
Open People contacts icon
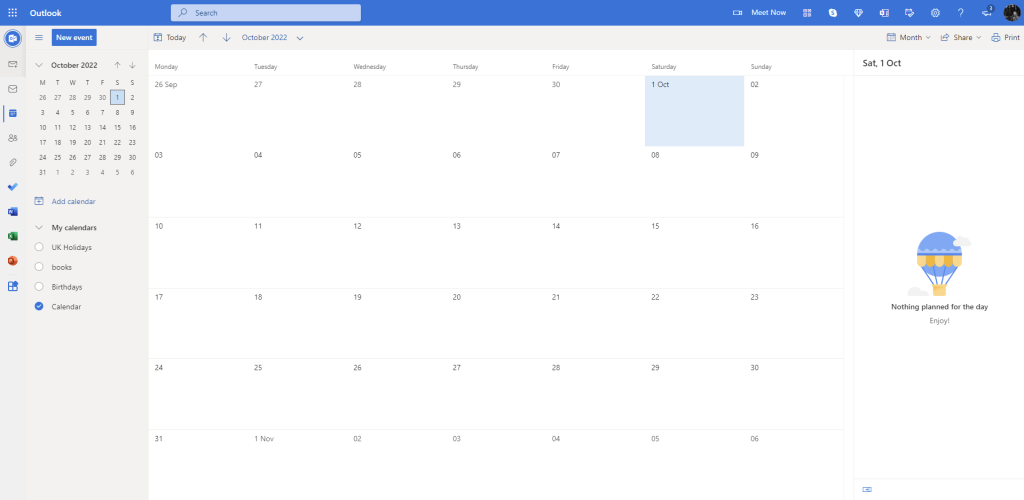[x=12, y=138]
